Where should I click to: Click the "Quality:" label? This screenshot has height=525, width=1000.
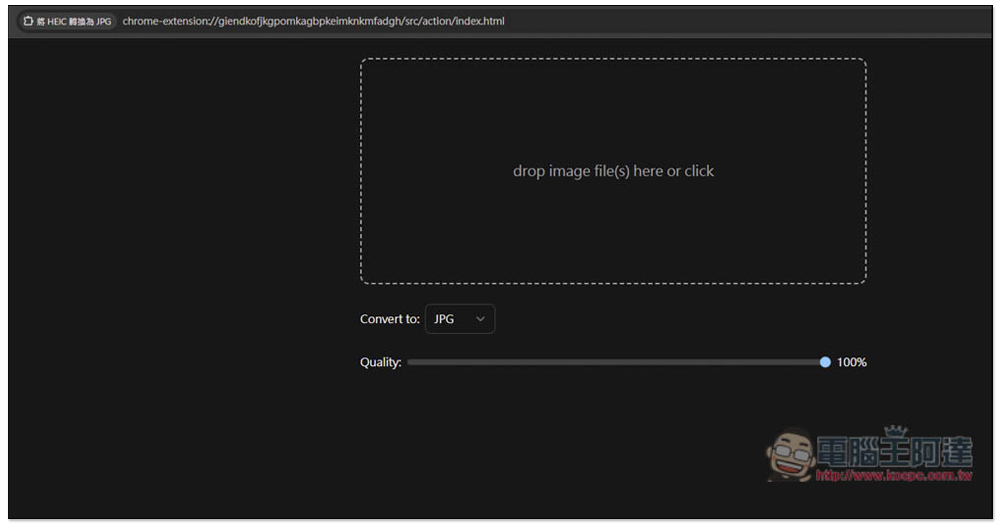(x=381, y=362)
